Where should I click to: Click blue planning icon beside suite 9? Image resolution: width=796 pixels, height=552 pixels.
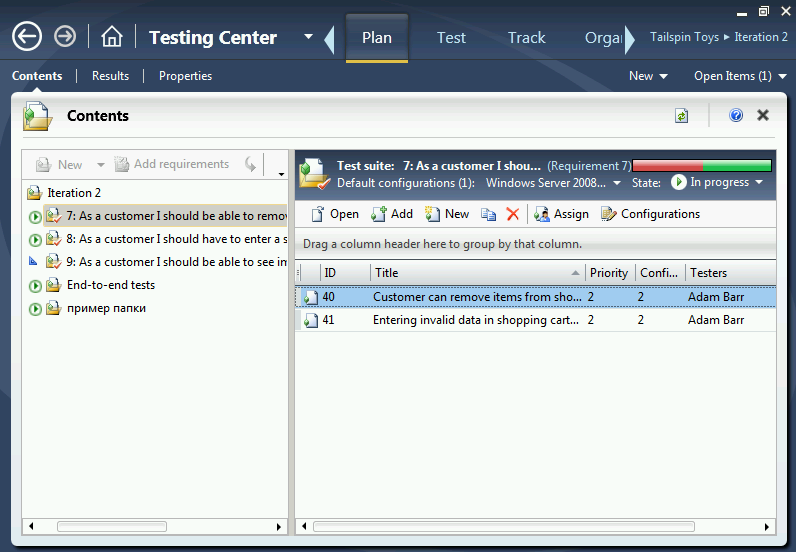33,261
